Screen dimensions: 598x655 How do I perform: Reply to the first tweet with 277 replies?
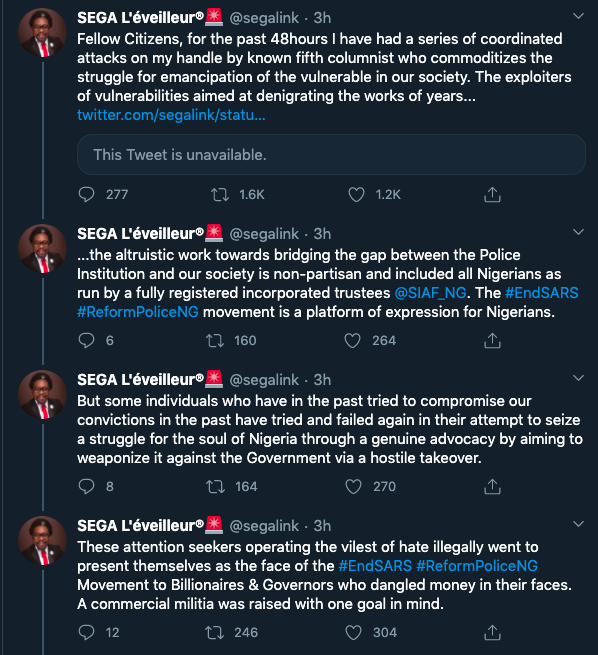87,195
